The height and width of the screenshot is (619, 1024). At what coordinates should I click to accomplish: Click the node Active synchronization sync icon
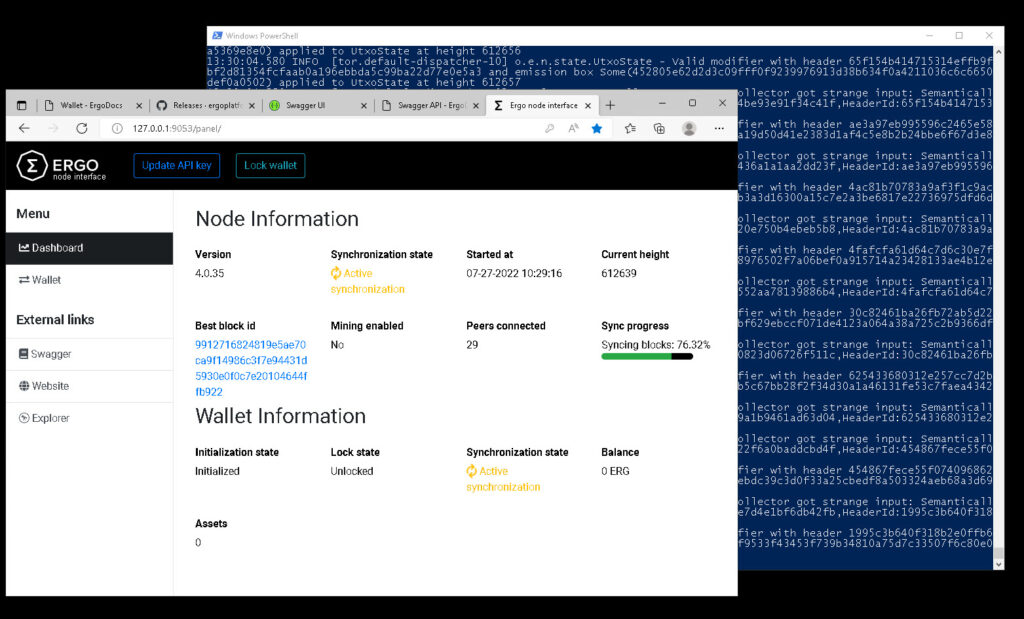tap(336, 273)
